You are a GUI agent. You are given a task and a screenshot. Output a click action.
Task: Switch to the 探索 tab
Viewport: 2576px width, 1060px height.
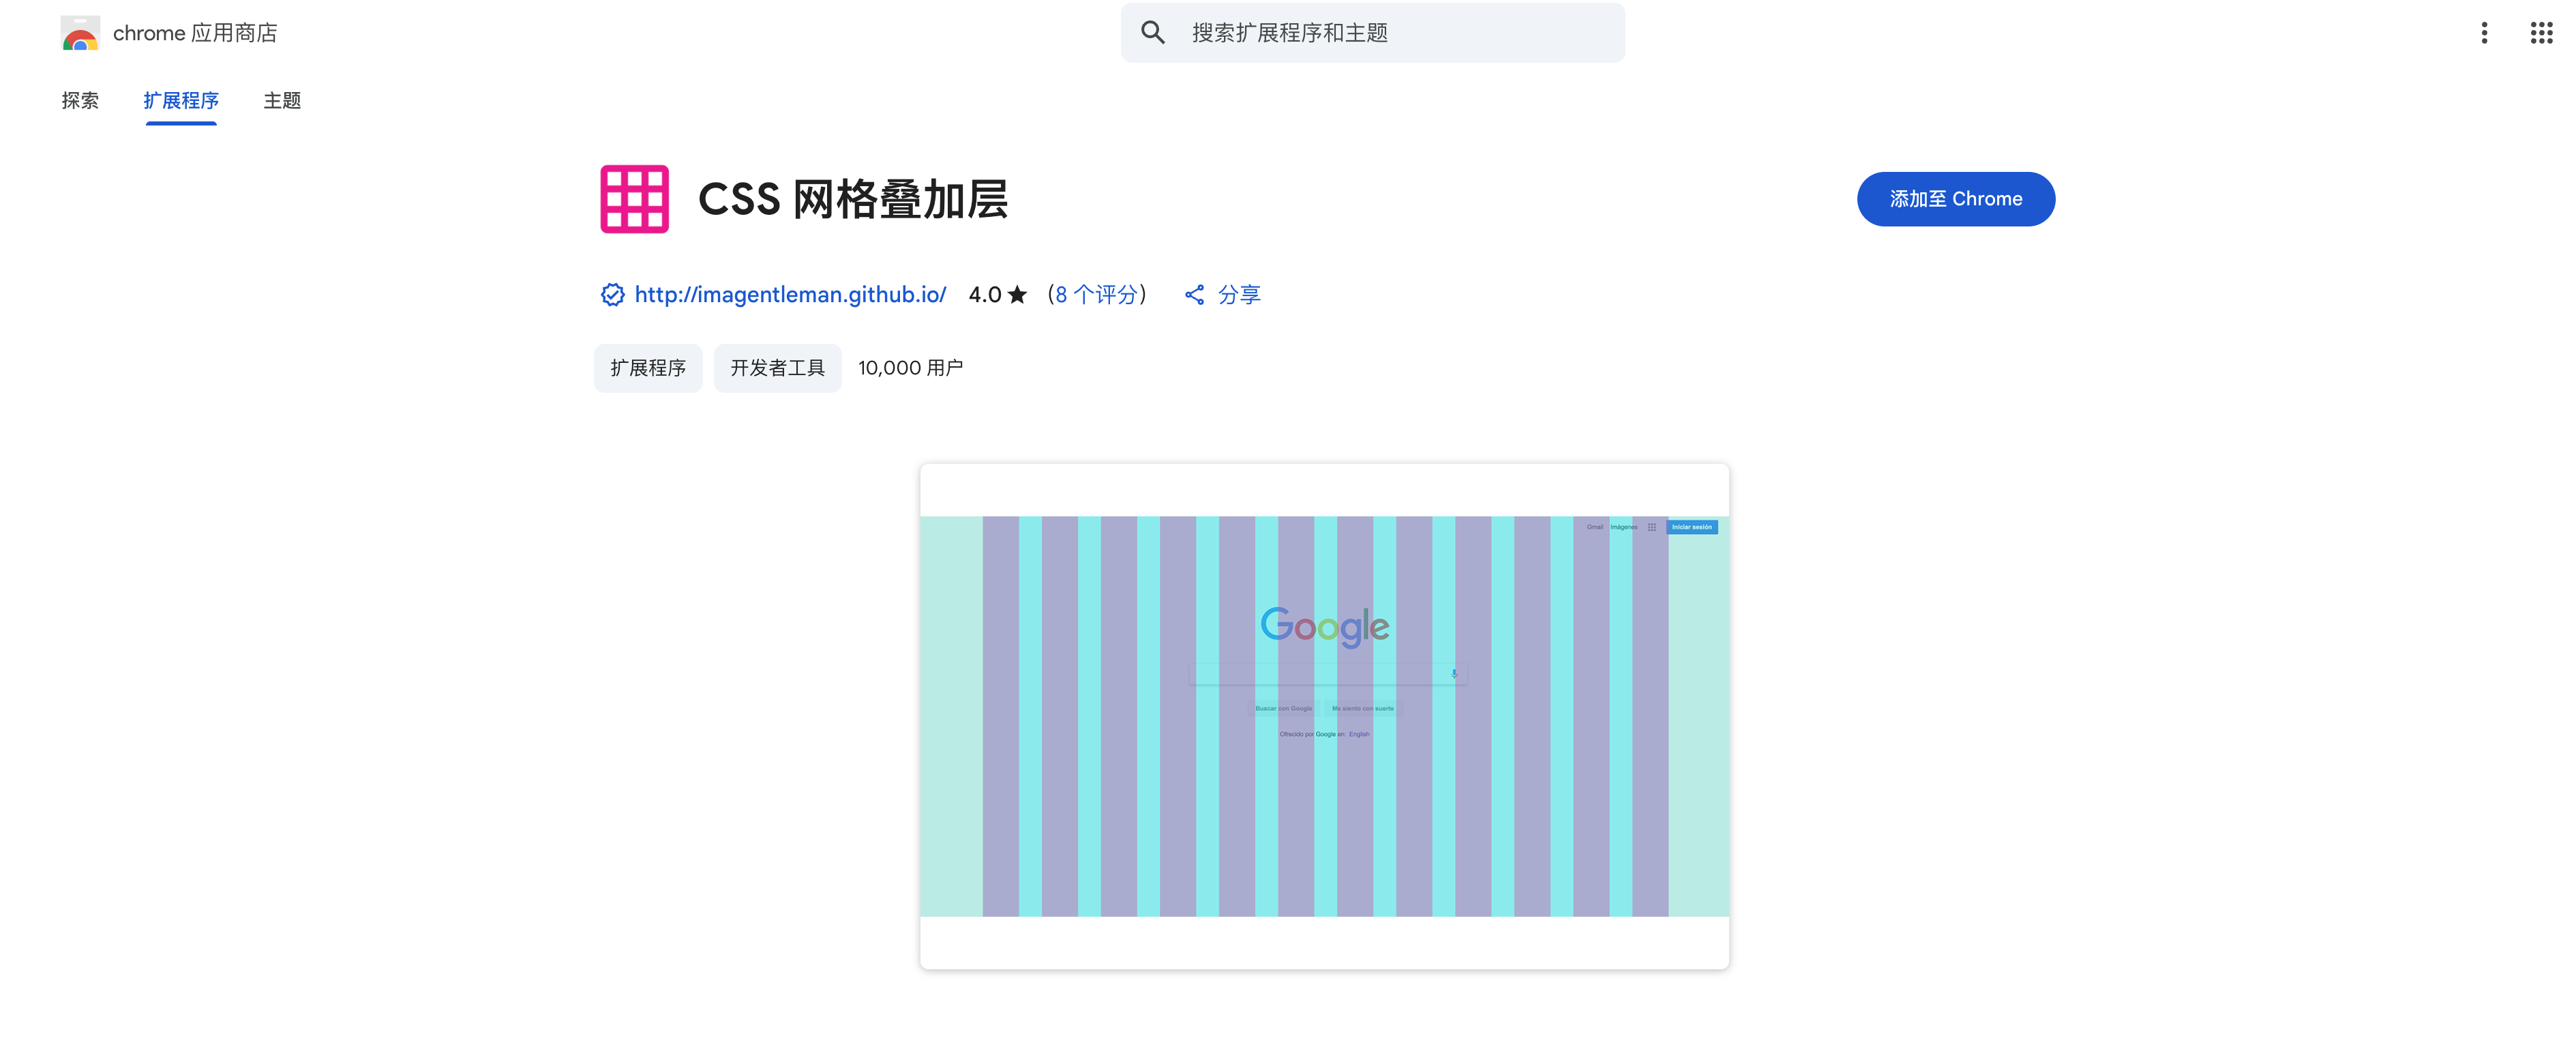click(x=80, y=100)
